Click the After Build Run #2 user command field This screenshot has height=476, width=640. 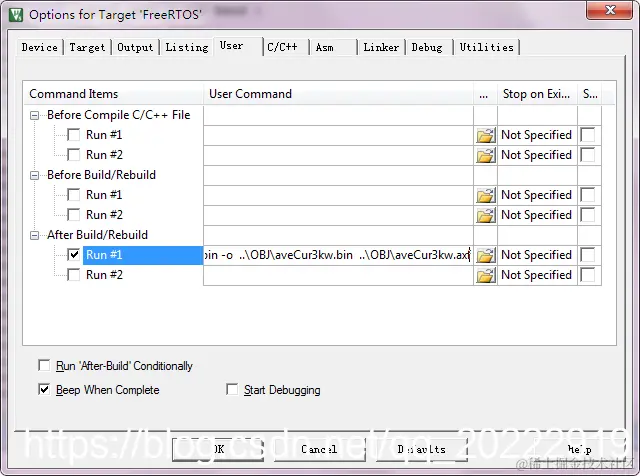(338, 275)
